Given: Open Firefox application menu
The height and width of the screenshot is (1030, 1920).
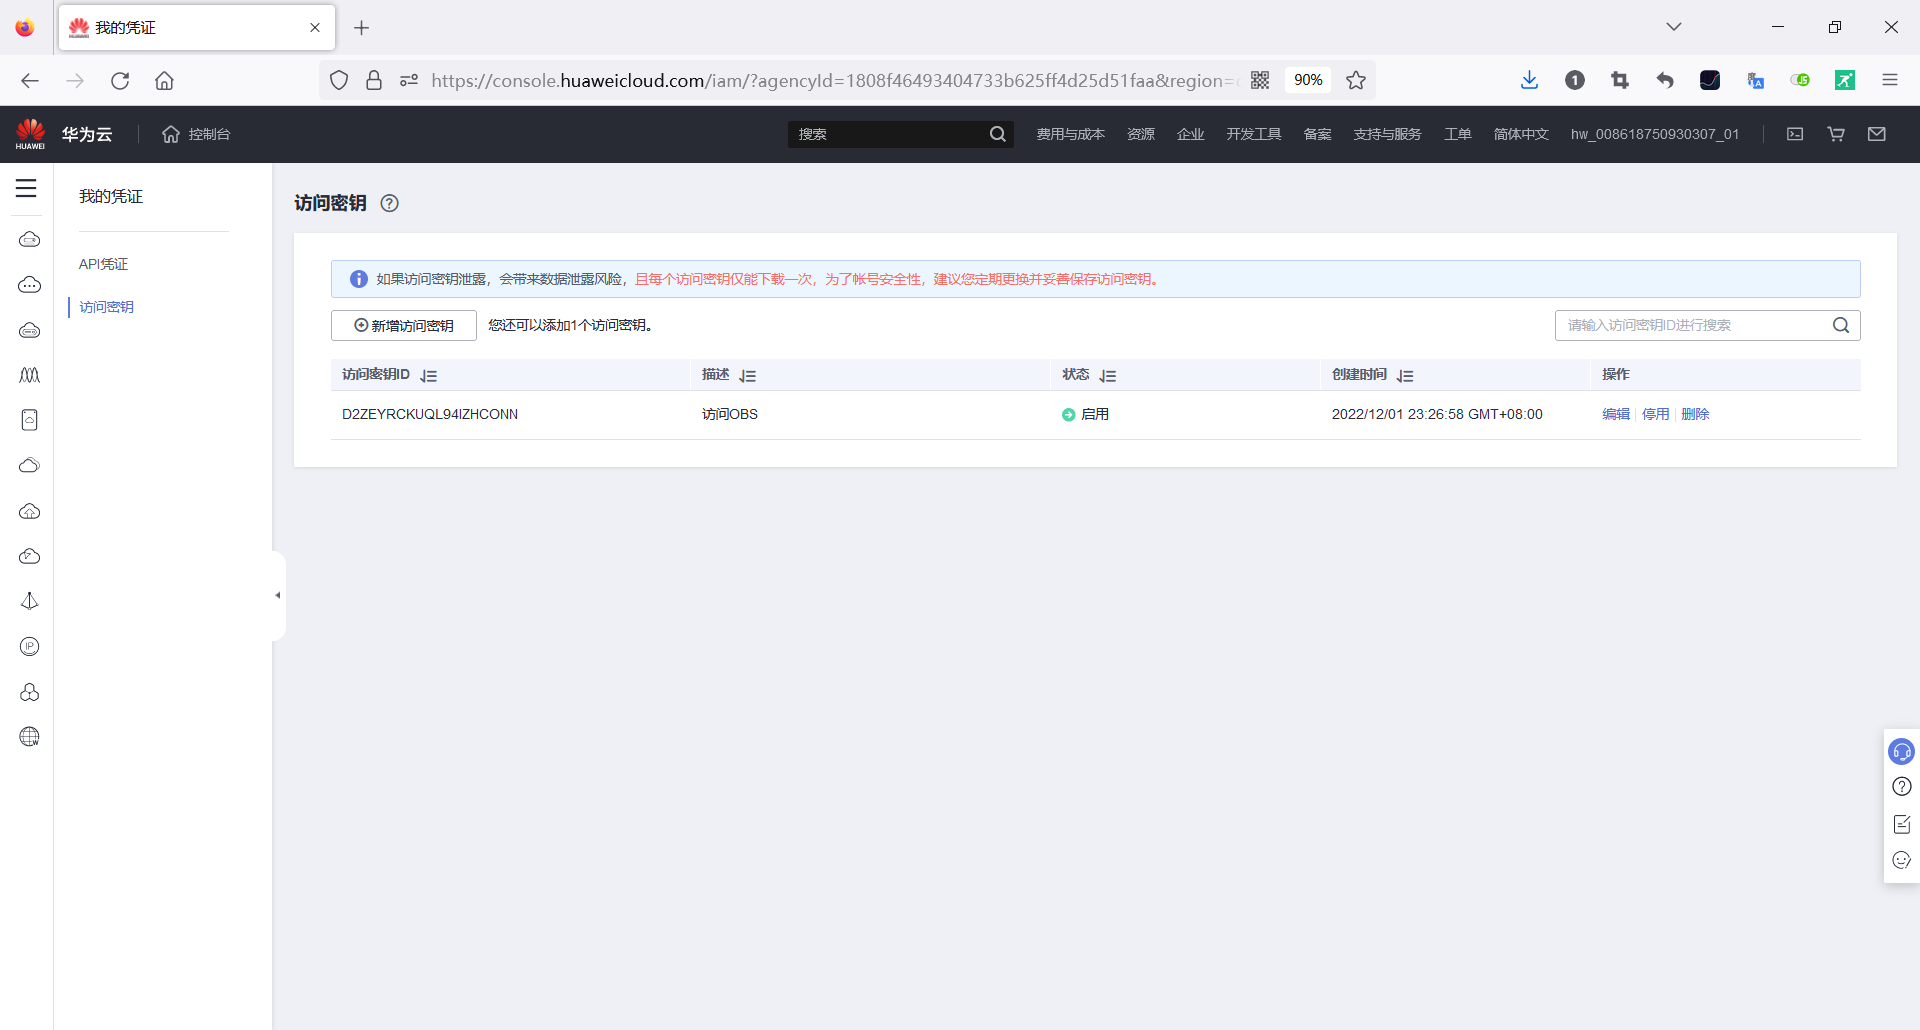Looking at the screenshot, I should 1890,80.
